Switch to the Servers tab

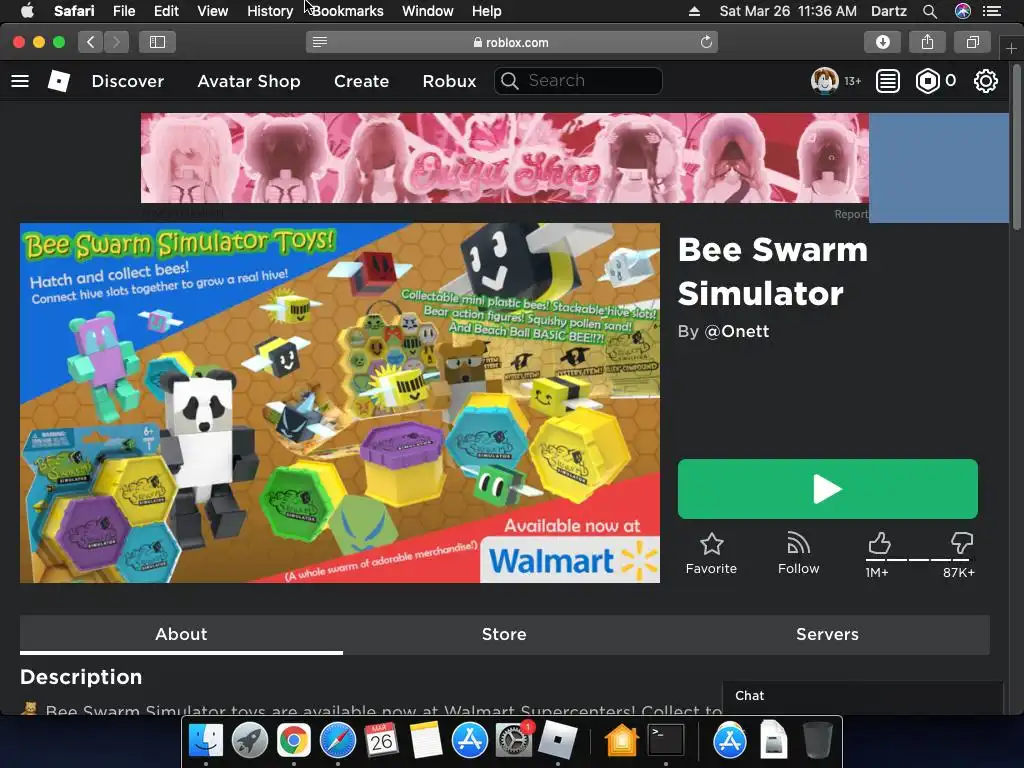[827, 634]
